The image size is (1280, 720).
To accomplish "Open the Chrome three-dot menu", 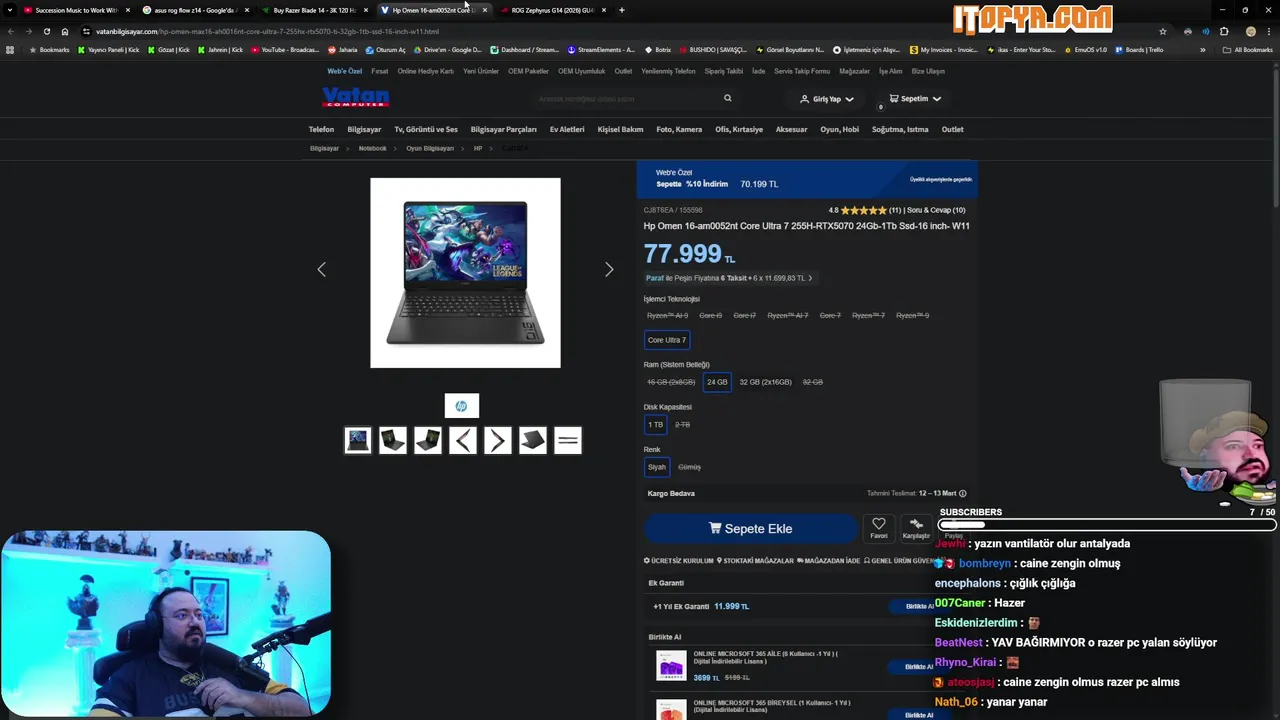I will pos(1269,31).
